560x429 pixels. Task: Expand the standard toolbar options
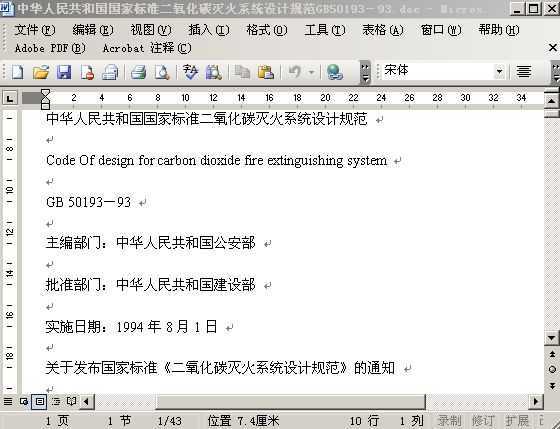[x=365, y=73]
